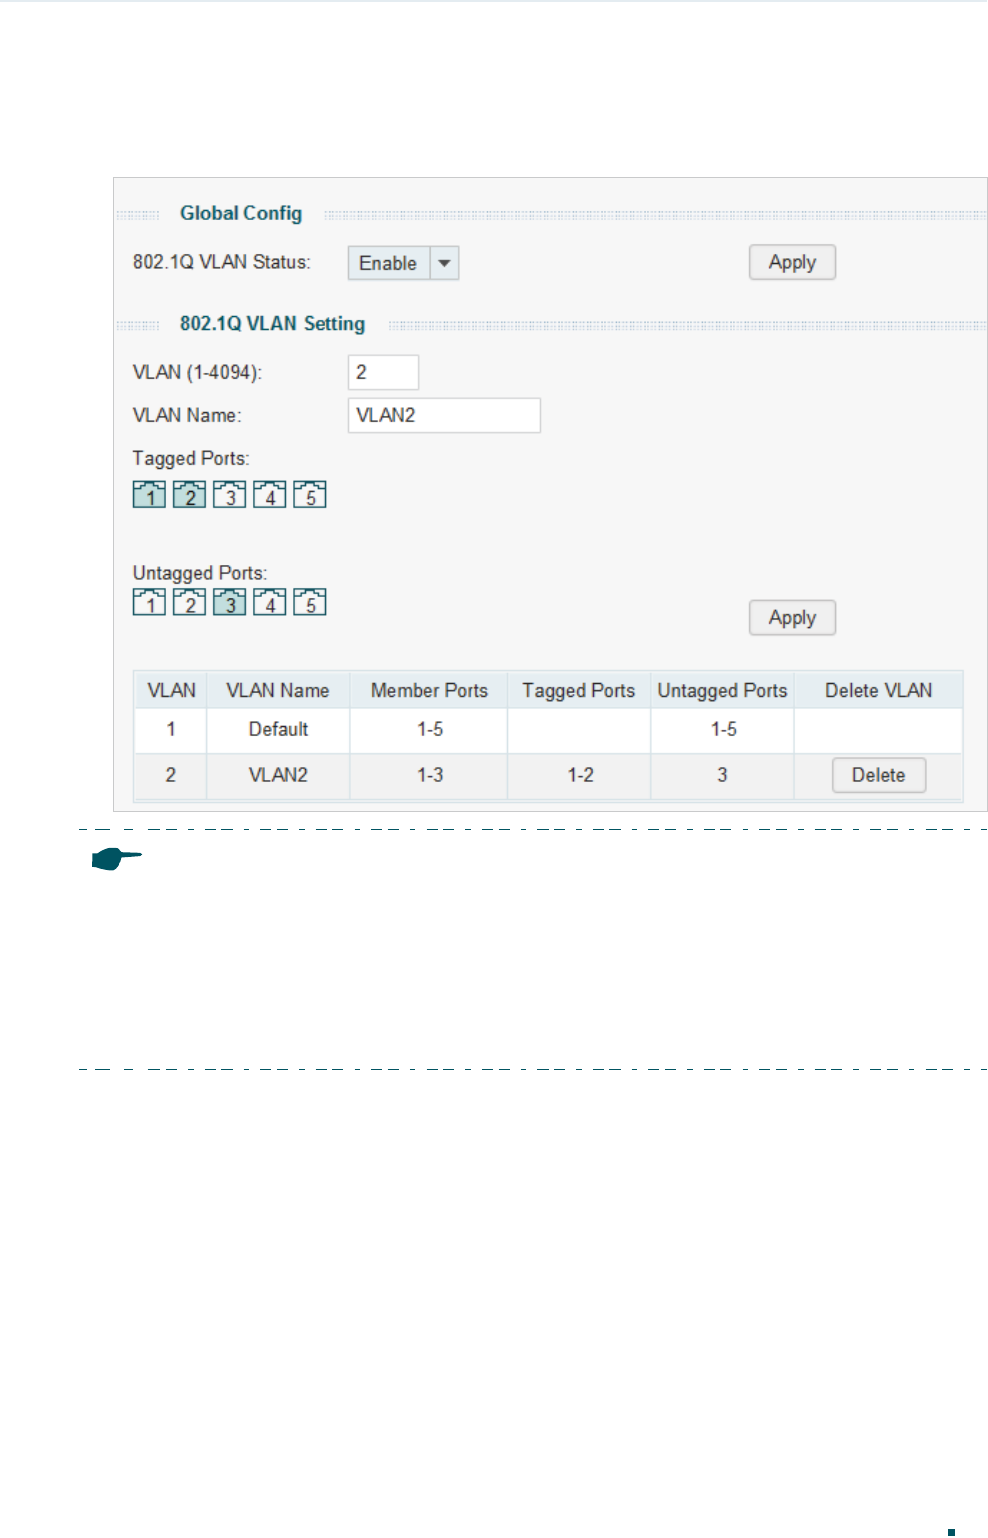Click the VLAN Name column header
This screenshot has width=988, height=1538.
(x=278, y=690)
